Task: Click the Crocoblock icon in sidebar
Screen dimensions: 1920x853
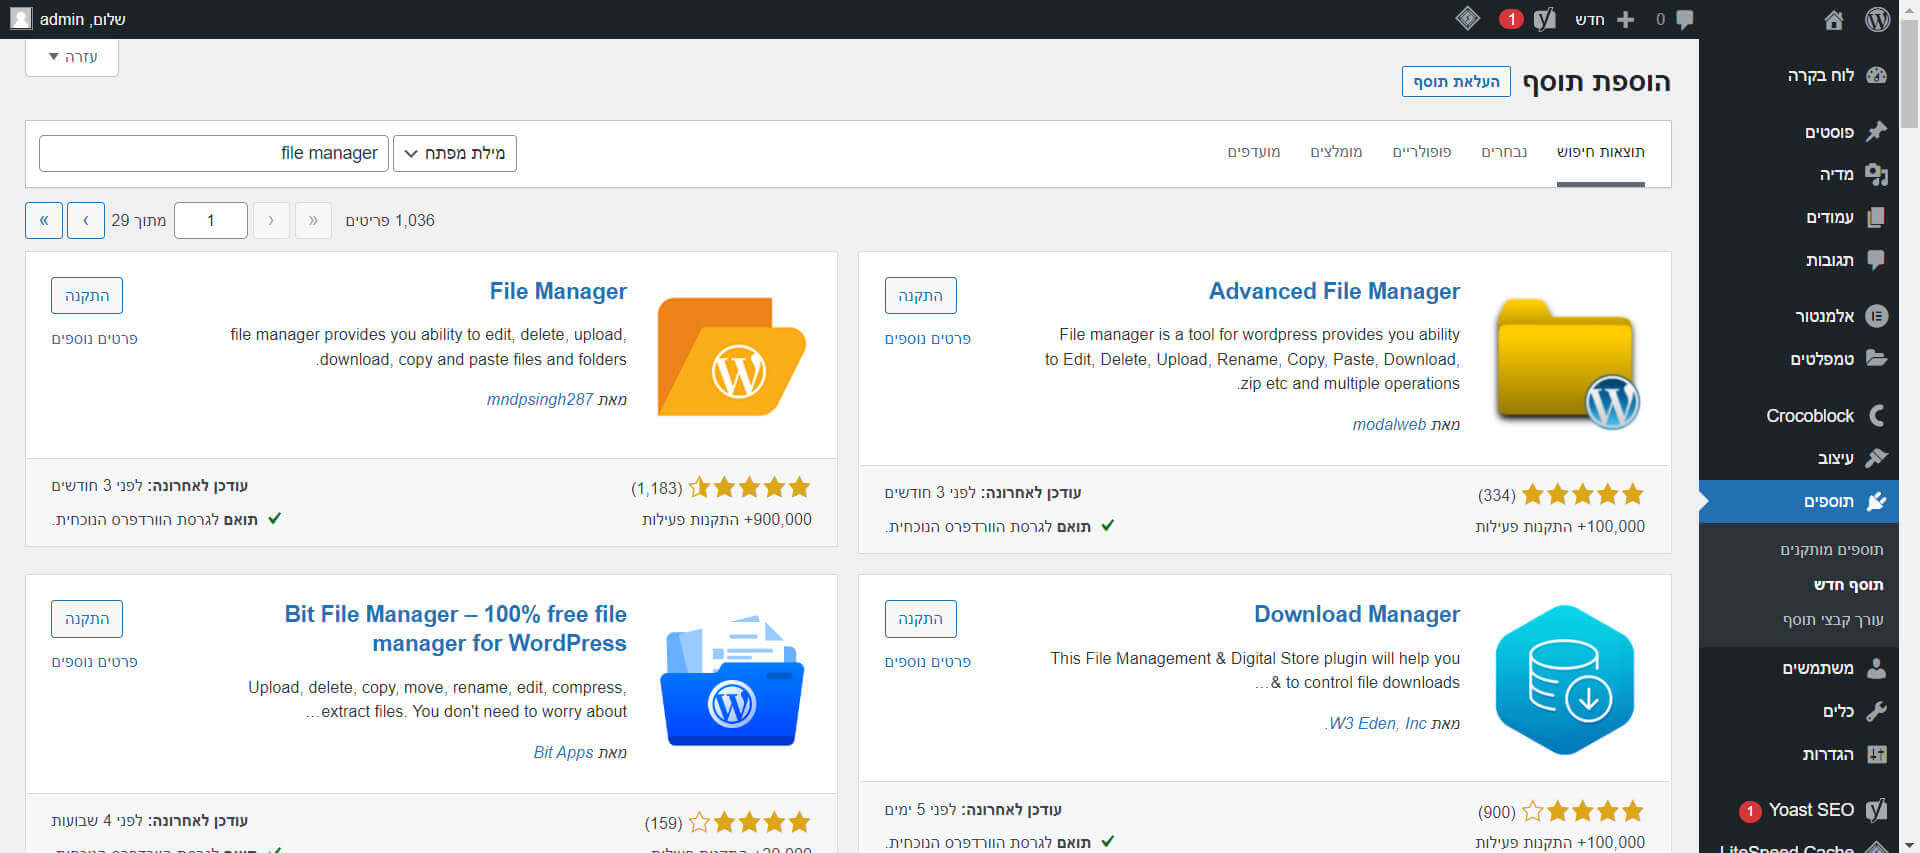Action: pos(1877,415)
